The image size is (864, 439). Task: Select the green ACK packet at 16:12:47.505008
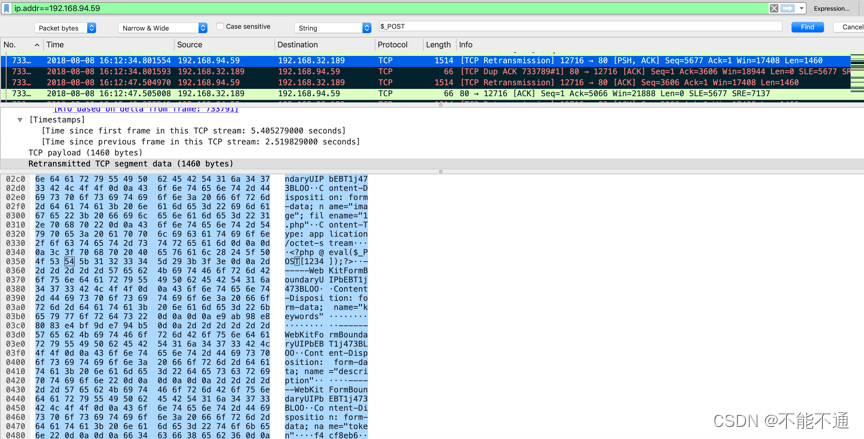(x=425, y=94)
